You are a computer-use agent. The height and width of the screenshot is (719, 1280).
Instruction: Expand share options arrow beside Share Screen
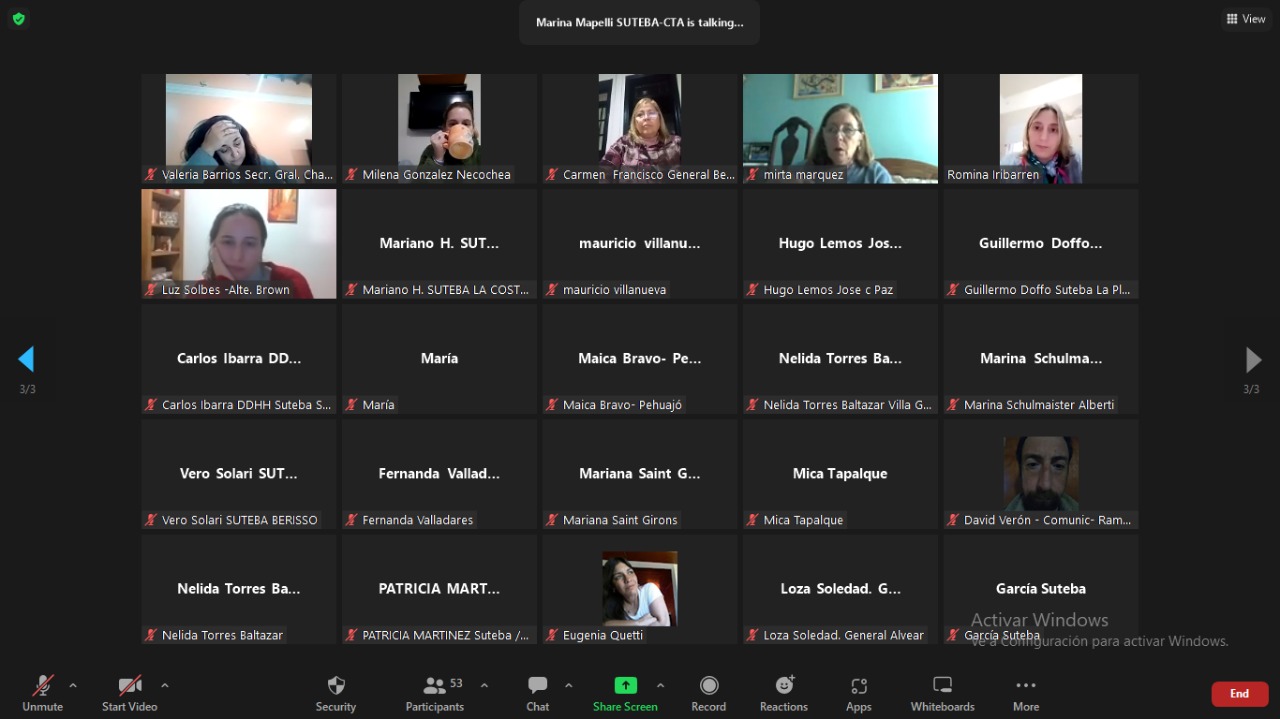coord(660,685)
